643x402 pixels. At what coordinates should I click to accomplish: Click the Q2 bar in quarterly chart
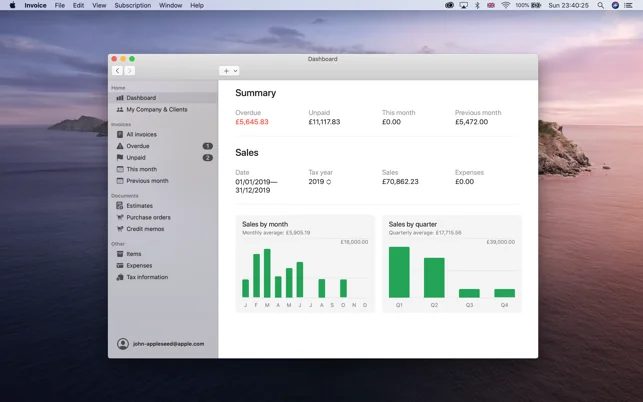point(434,278)
